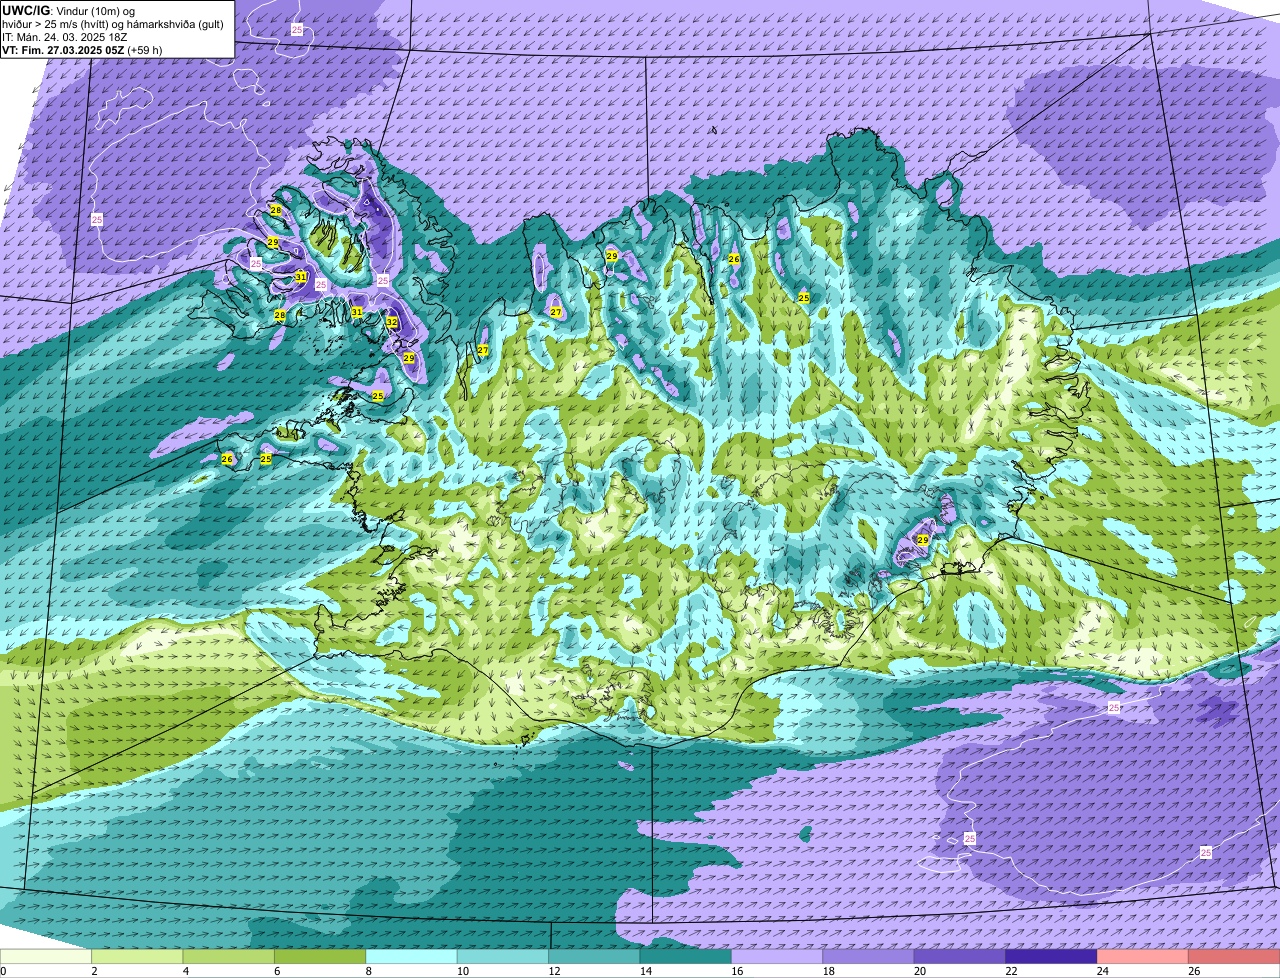Click the legend scale label "2"

(93, 971)
